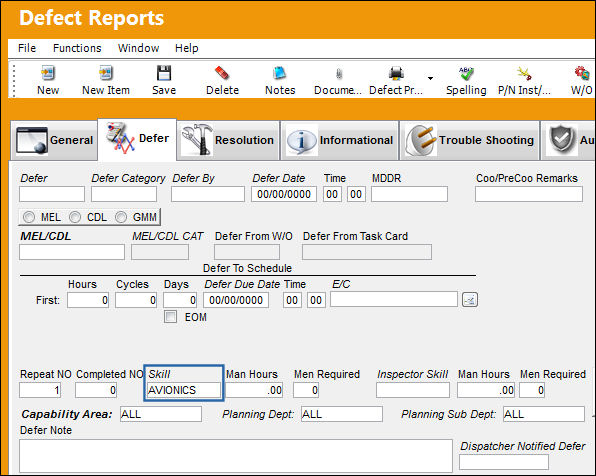
Task: Click the MDDR input field
Action: pyautogui.click(x=409, y=194)
